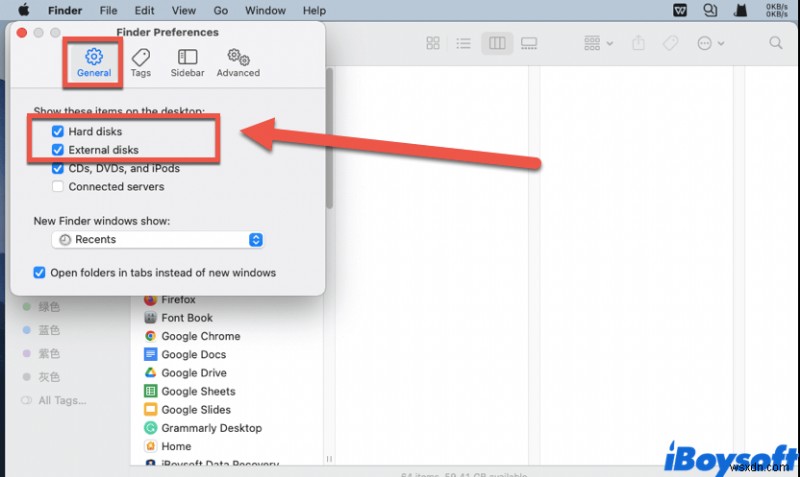
Task: Click the Google Docs app icon
Action: pyautogui.click(x=150, y=355)
